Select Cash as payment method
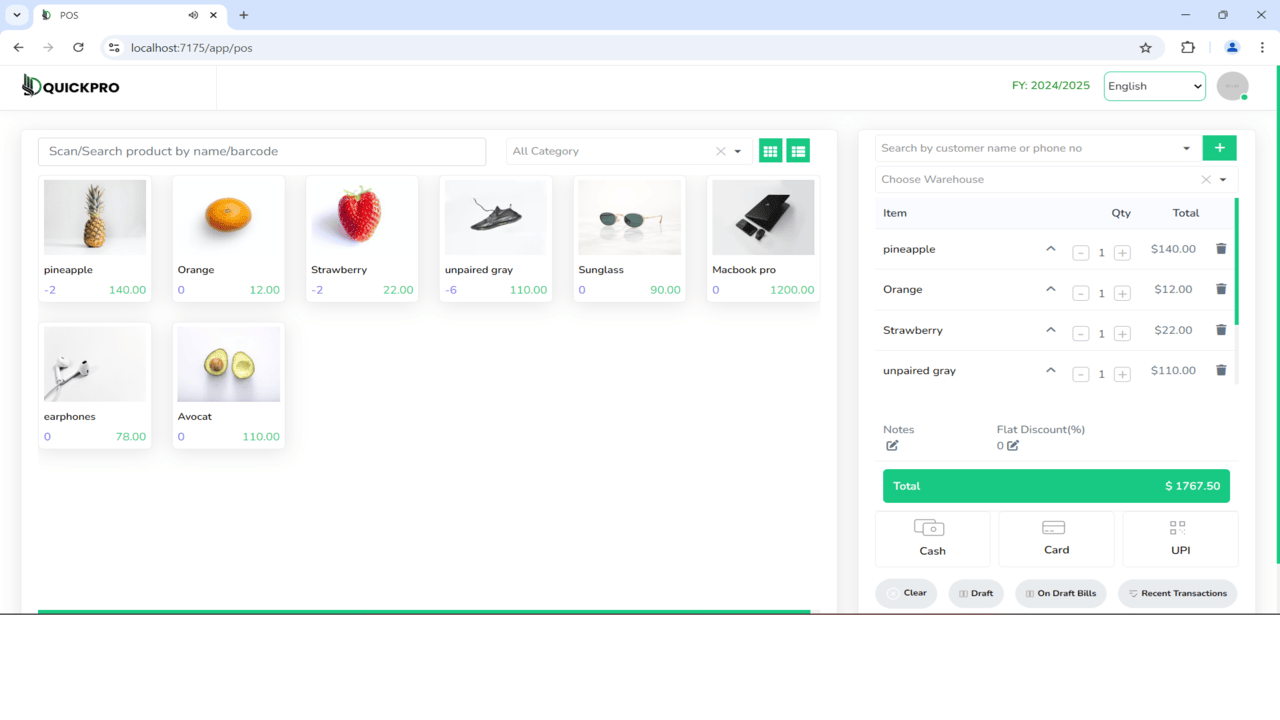Image resolution: width=1280 pixels, height=720 pixels. [x=932, y=538]
